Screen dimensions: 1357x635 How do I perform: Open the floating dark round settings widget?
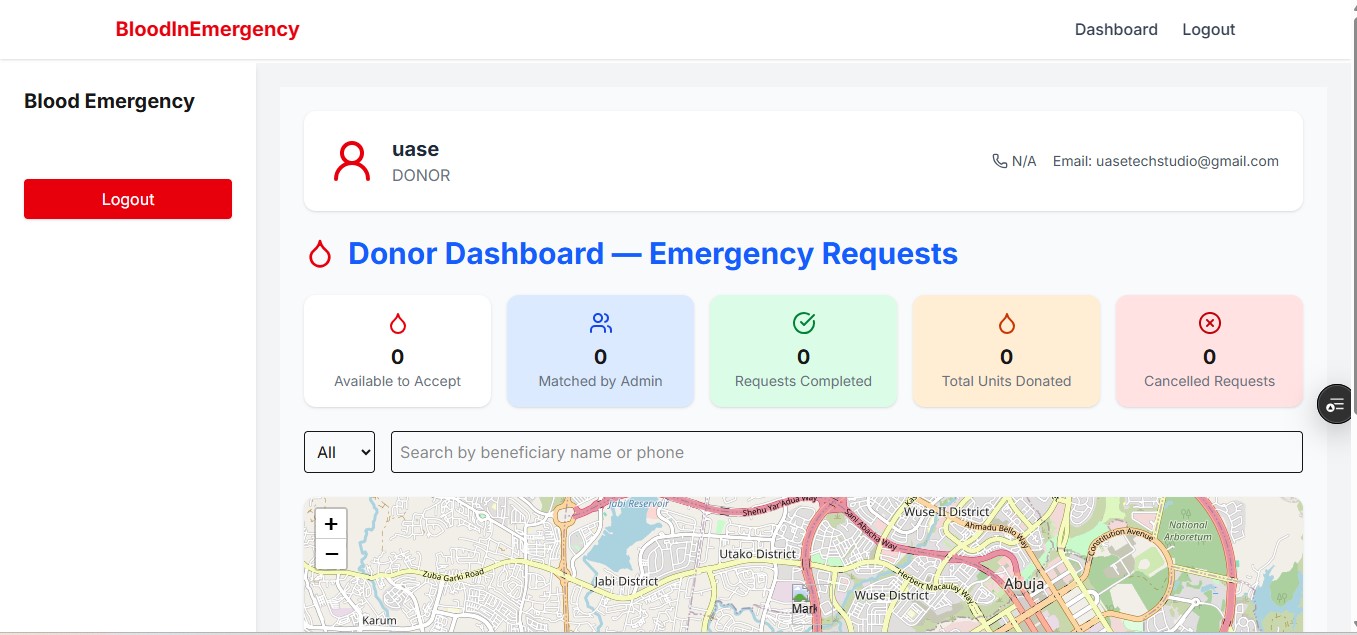coord(1336,404)
